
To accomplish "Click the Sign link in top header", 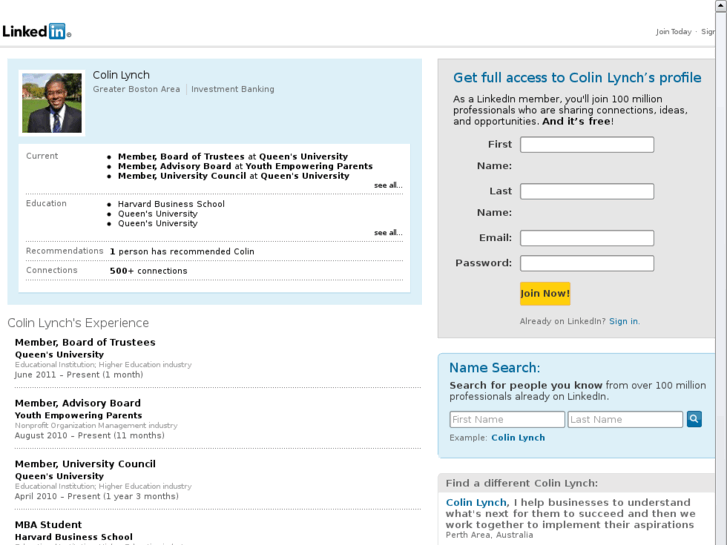I will click(708, 32).
